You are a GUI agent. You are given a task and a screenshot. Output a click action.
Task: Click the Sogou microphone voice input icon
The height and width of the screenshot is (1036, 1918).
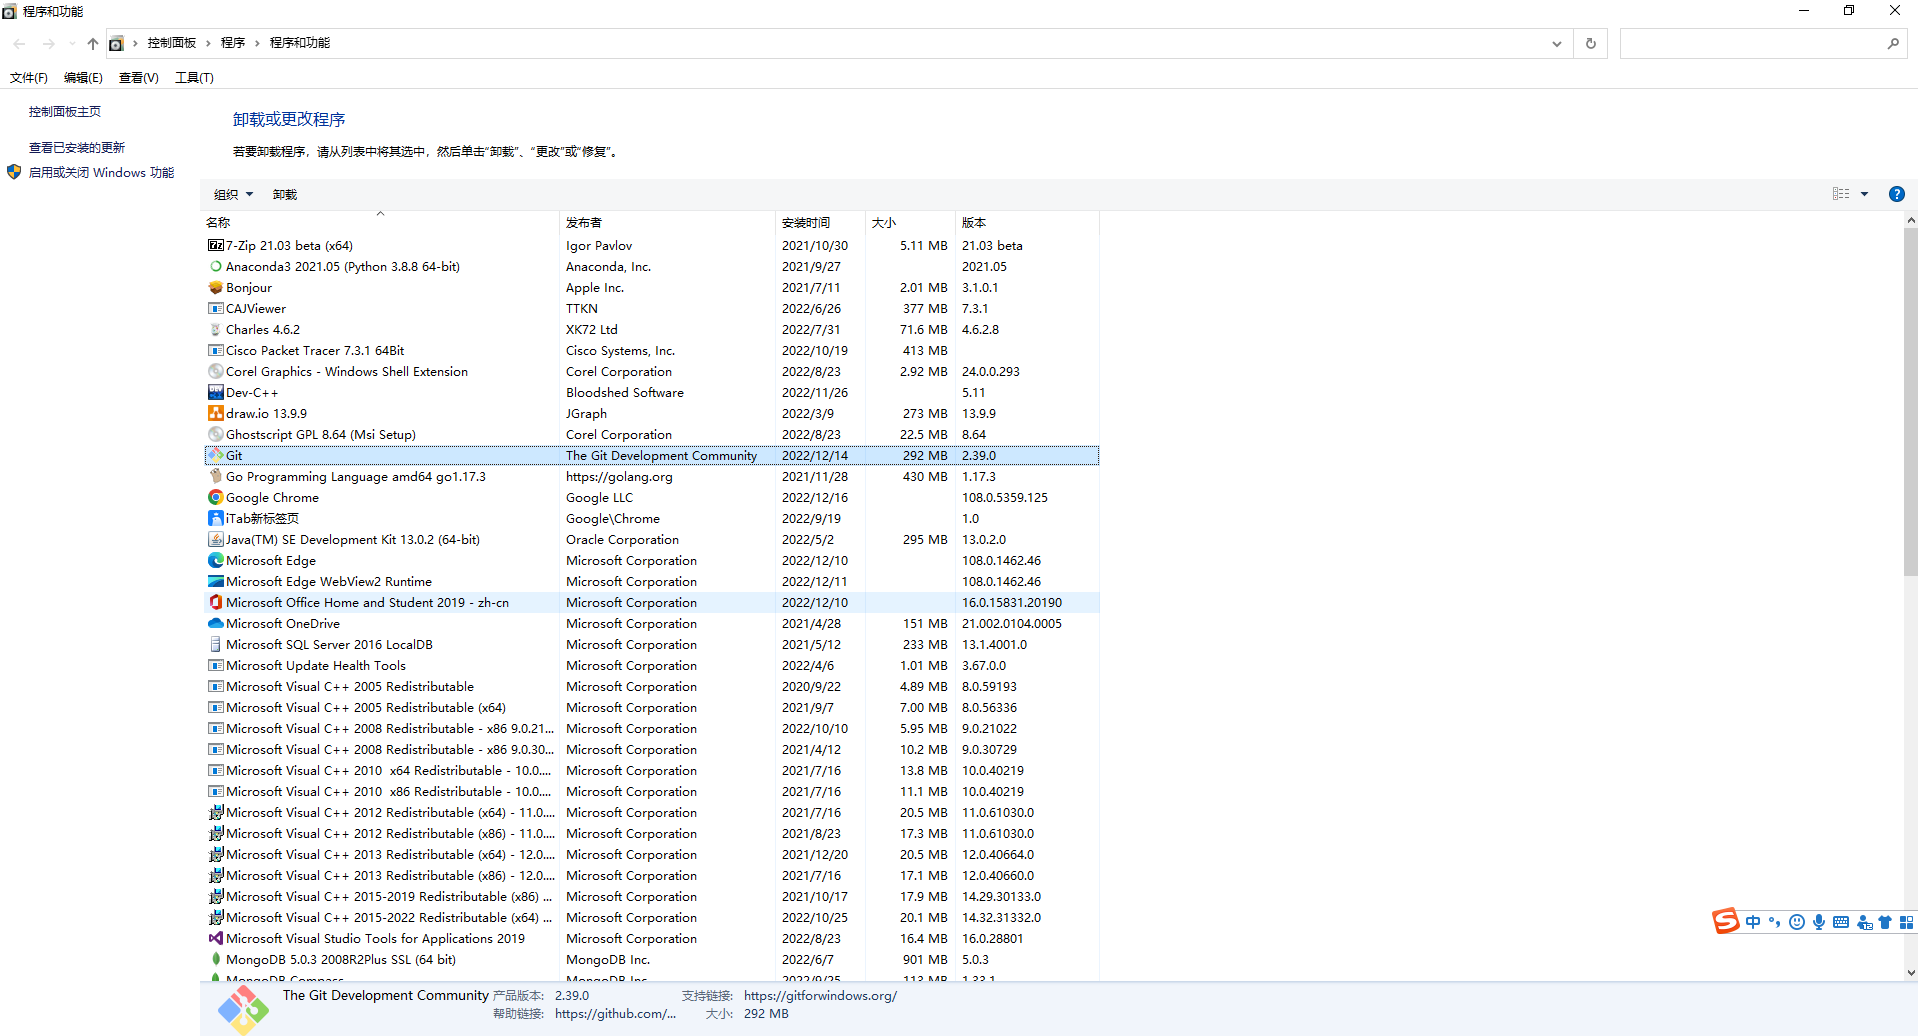coord(1819,922)
